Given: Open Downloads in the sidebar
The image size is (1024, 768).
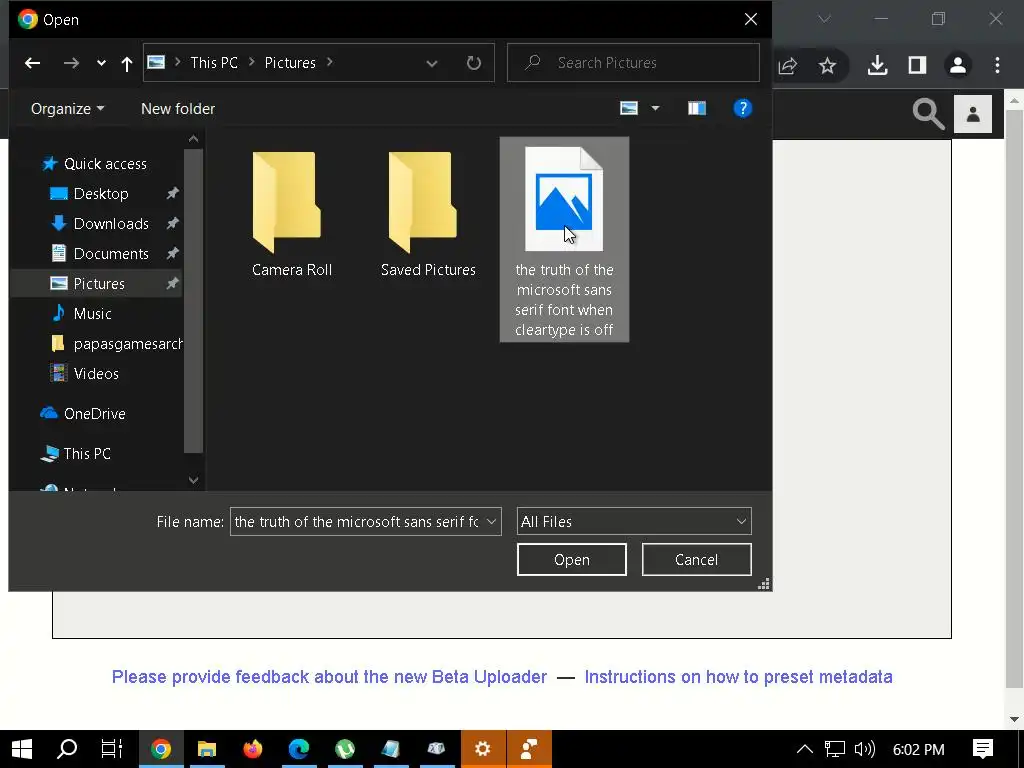Looking at the screenshot, I should point(111,224).
